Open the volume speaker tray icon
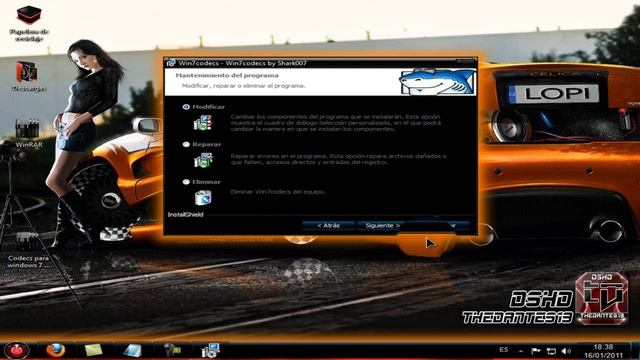640x360 pixels. pos(566,351)
